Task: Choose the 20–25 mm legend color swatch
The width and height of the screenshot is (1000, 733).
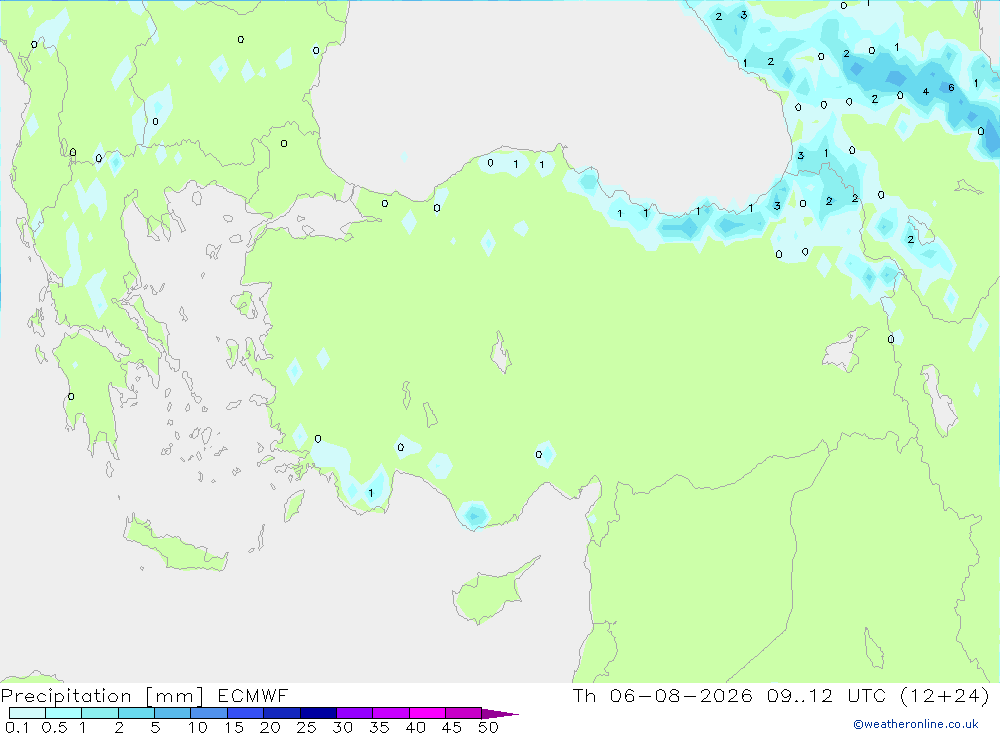Action: [282, 713]
